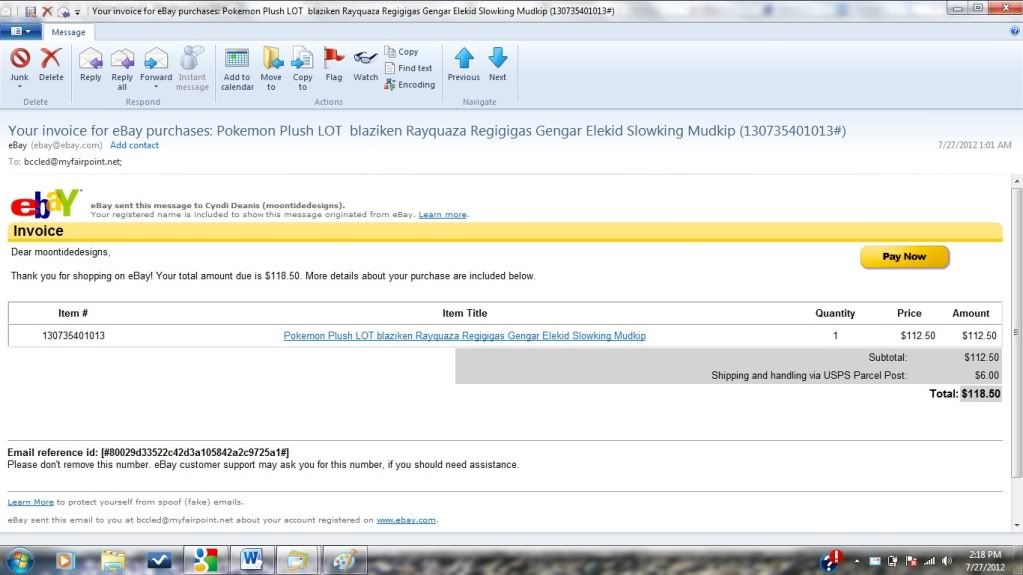1023x575 pixels.
Task: Click message scrollbar up arrow
Action: [x=1016, y=181]
